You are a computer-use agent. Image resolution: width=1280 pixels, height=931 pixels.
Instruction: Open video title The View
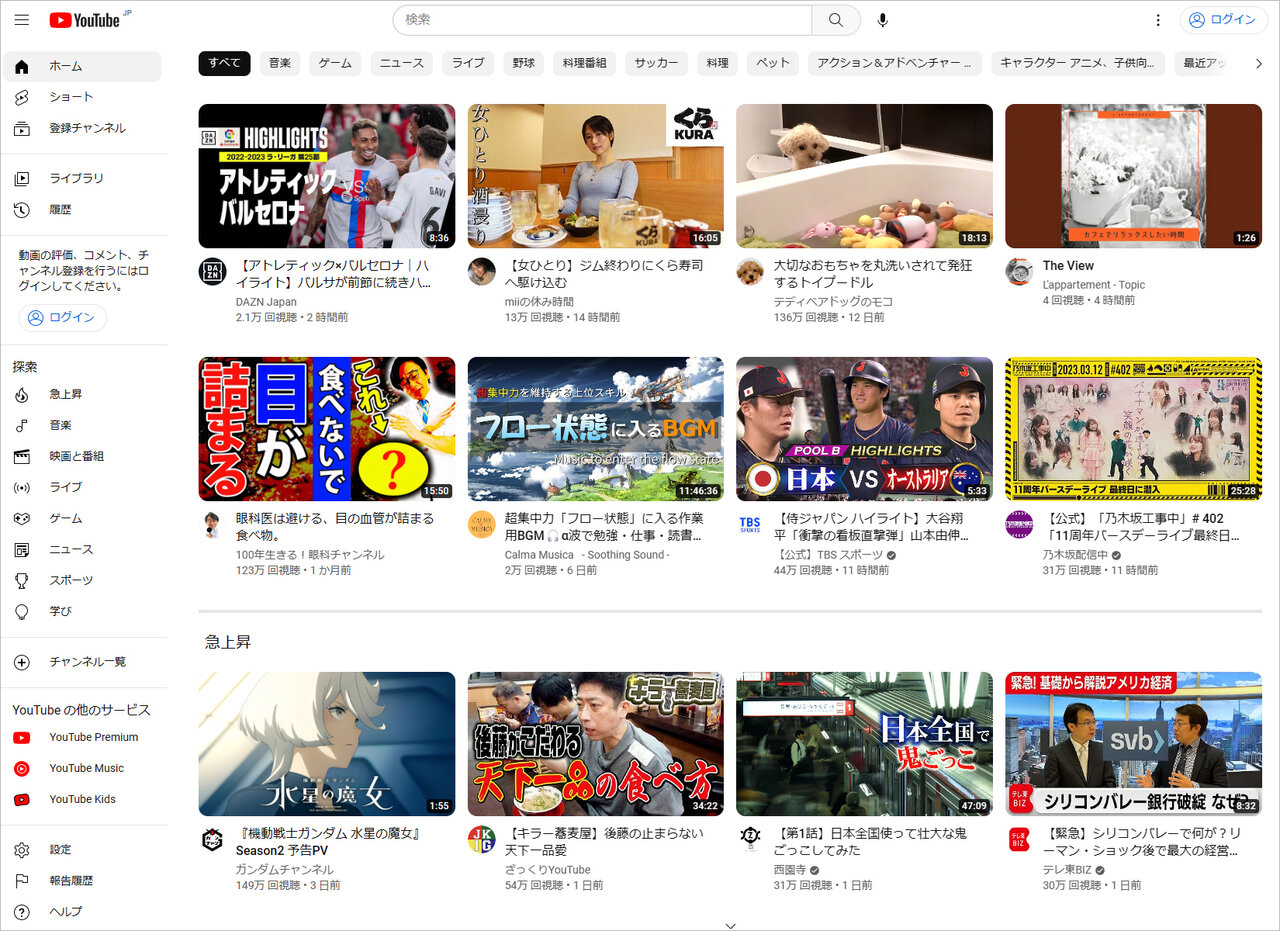point(1068,266)
